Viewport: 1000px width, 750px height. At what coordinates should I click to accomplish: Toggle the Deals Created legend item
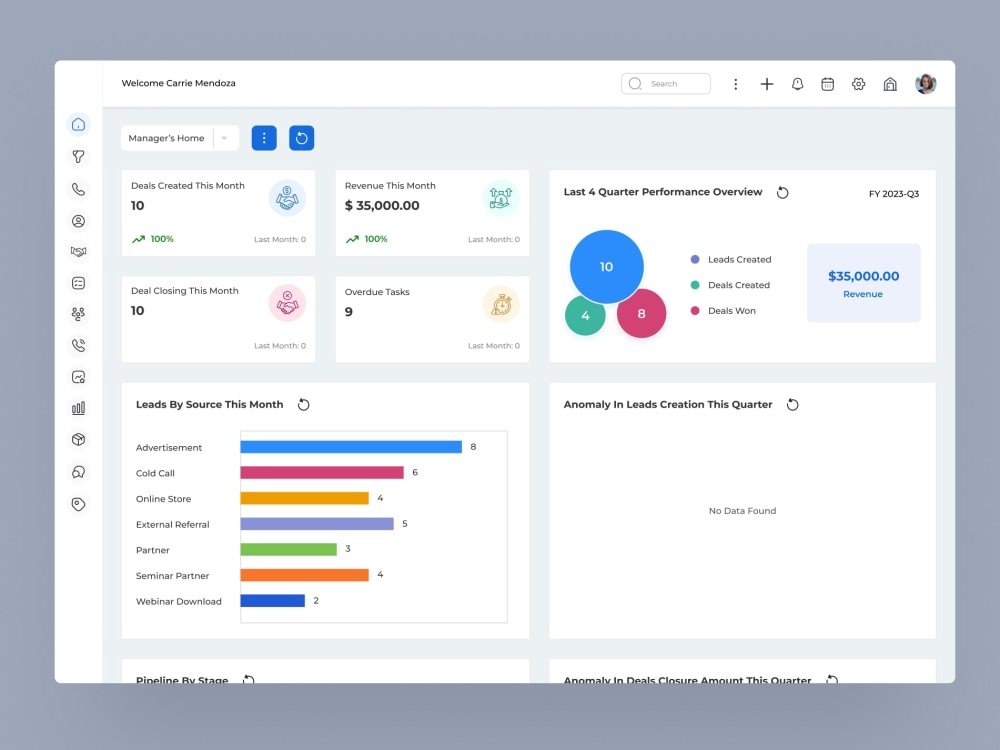coord(730,285)
